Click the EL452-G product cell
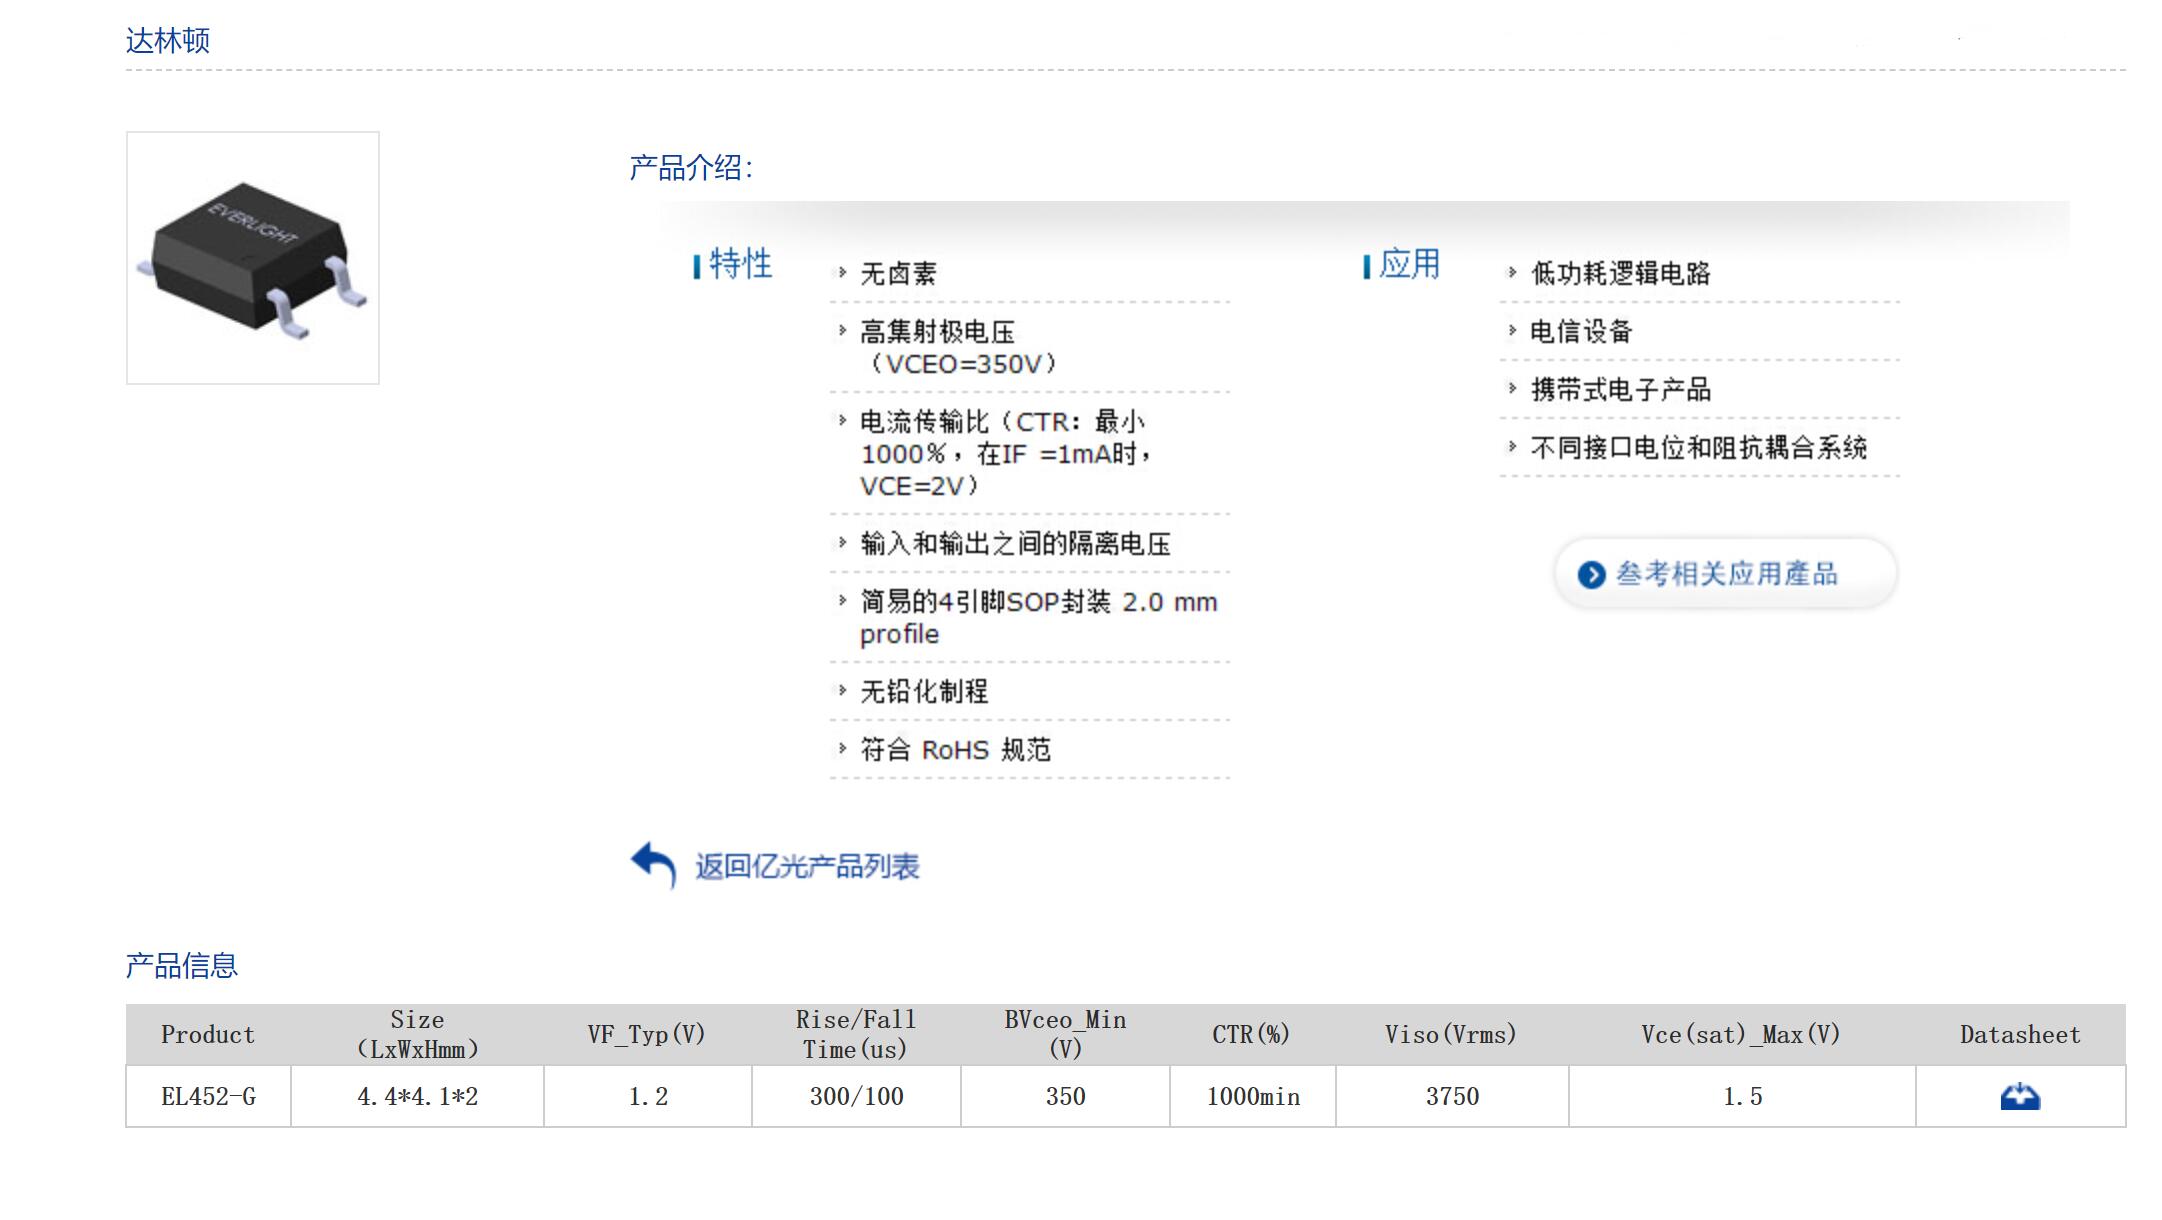 208,1097
